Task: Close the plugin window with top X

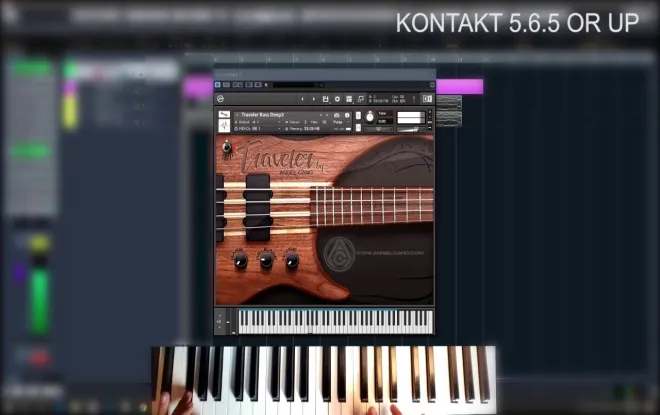Action: click(432, 74)
